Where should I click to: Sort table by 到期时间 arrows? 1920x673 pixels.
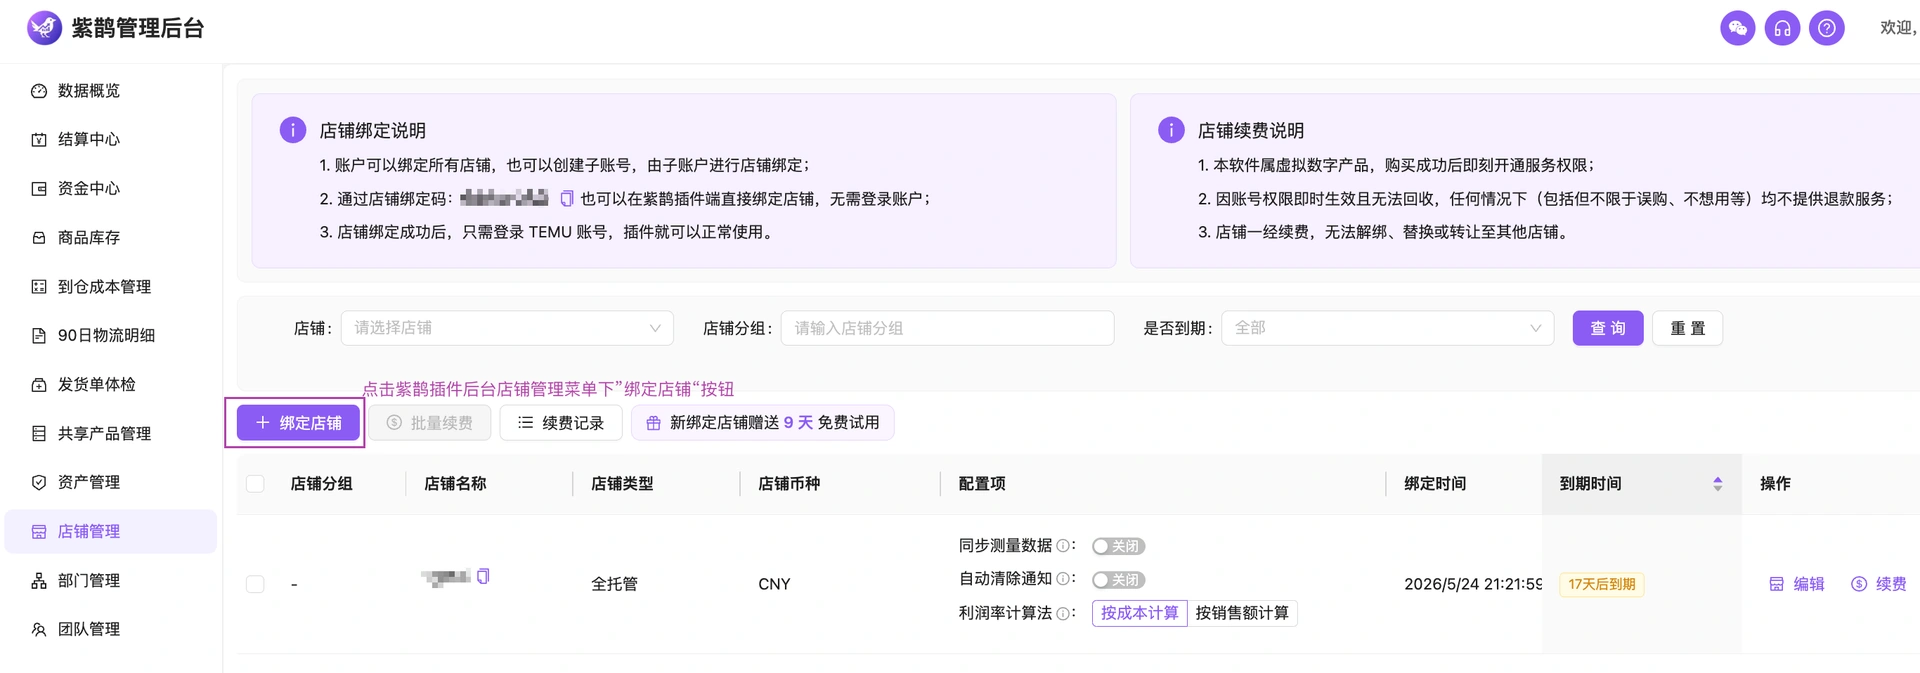(1718, 484)
